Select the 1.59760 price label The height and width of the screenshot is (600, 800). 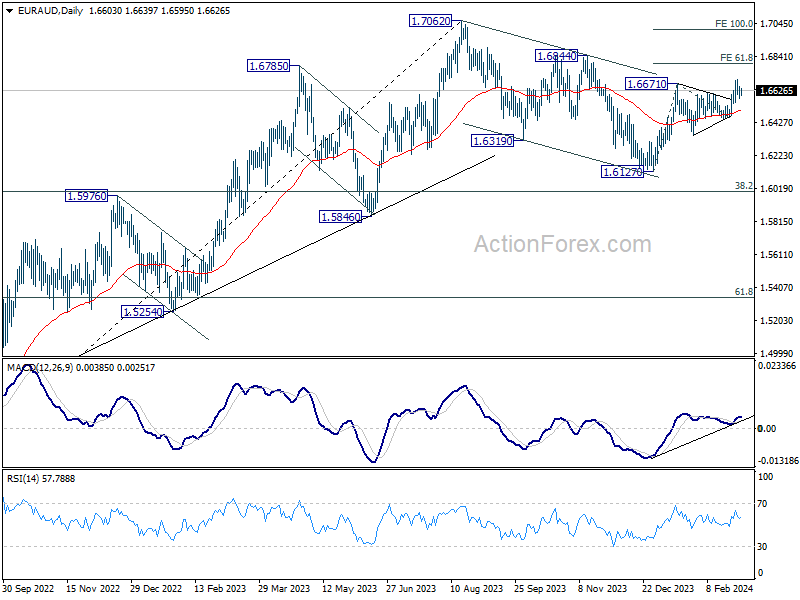click(x=87, y=196)
